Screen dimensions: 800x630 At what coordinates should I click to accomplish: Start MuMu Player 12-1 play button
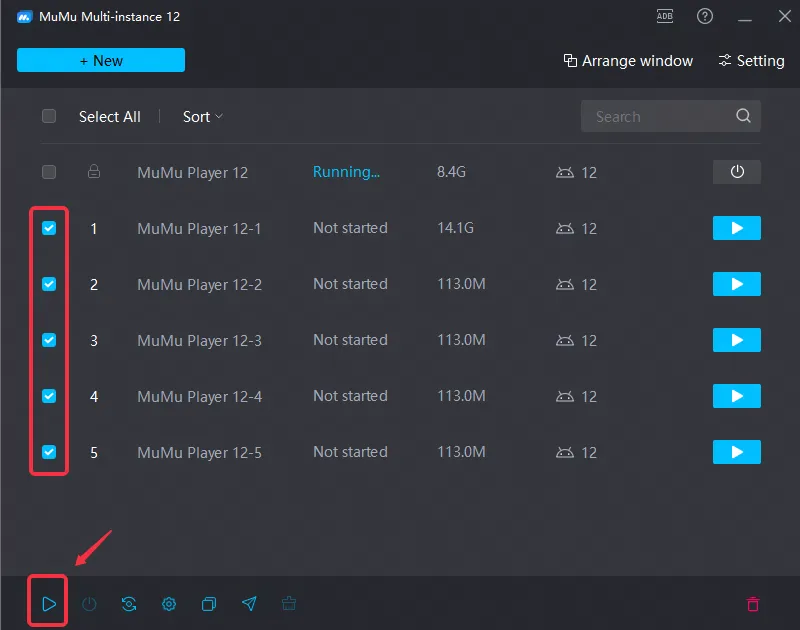tap(736, 228)
